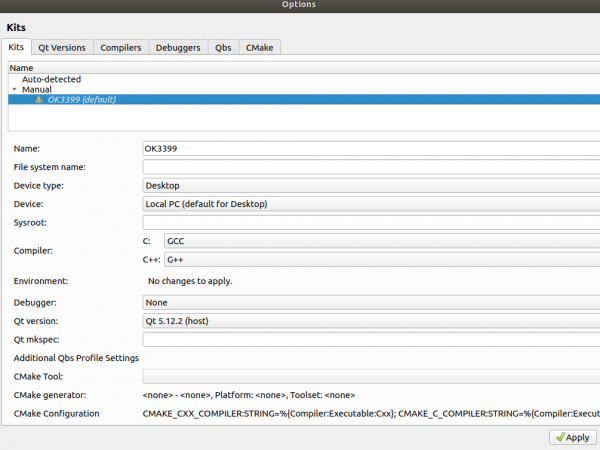Open the Qbs tab

click(x=224, y=47)
